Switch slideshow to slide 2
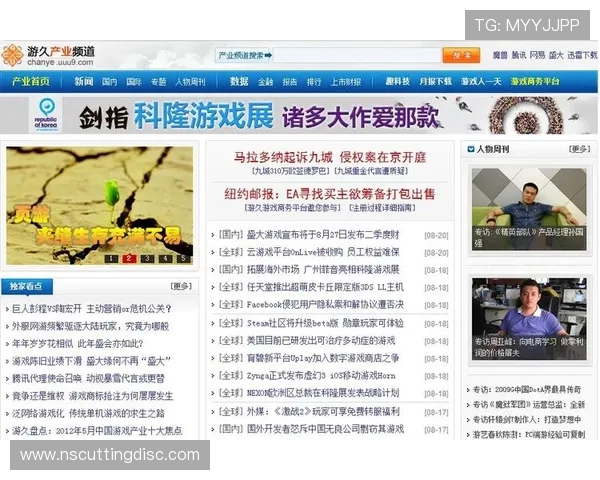 [129, 259]
